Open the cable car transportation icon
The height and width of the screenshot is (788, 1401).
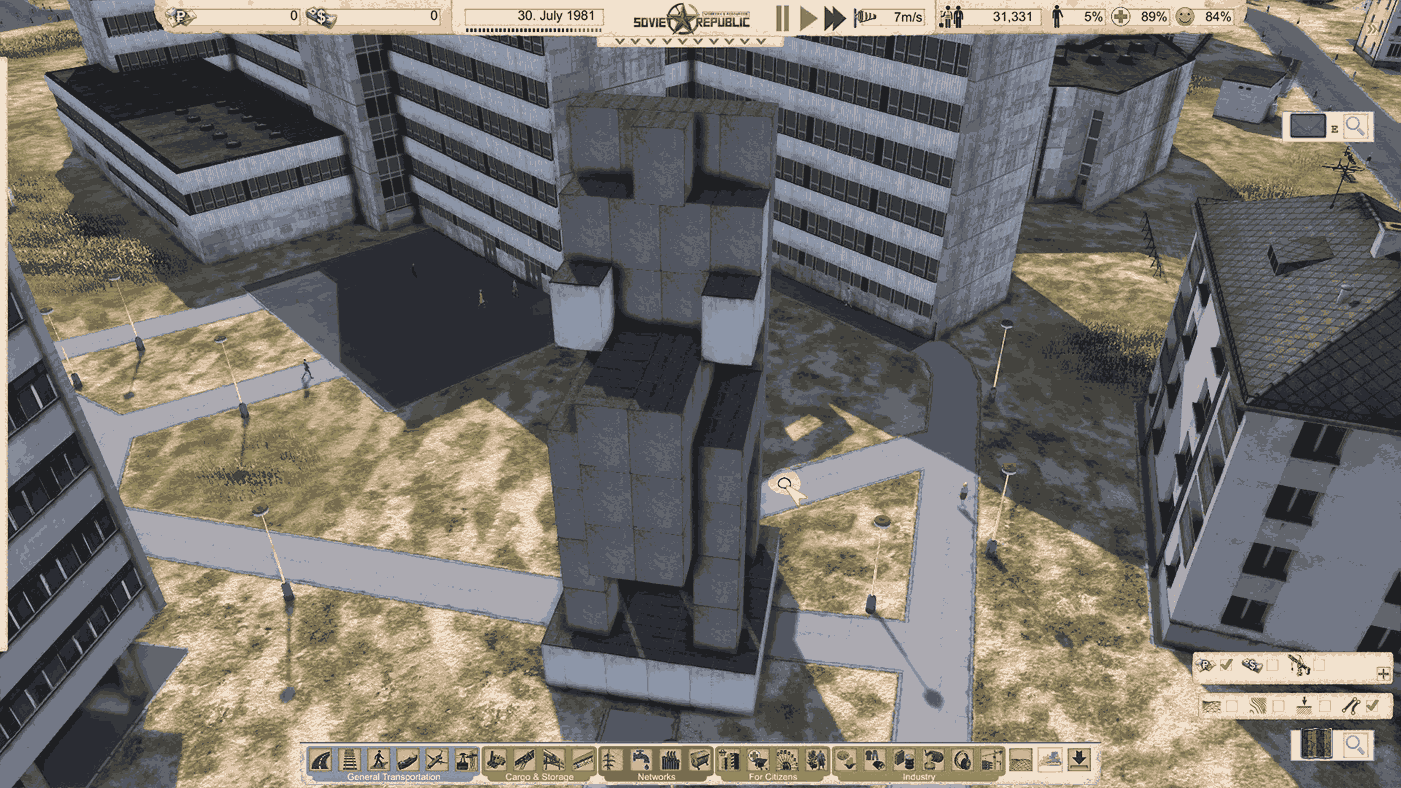tap(465, 760)
